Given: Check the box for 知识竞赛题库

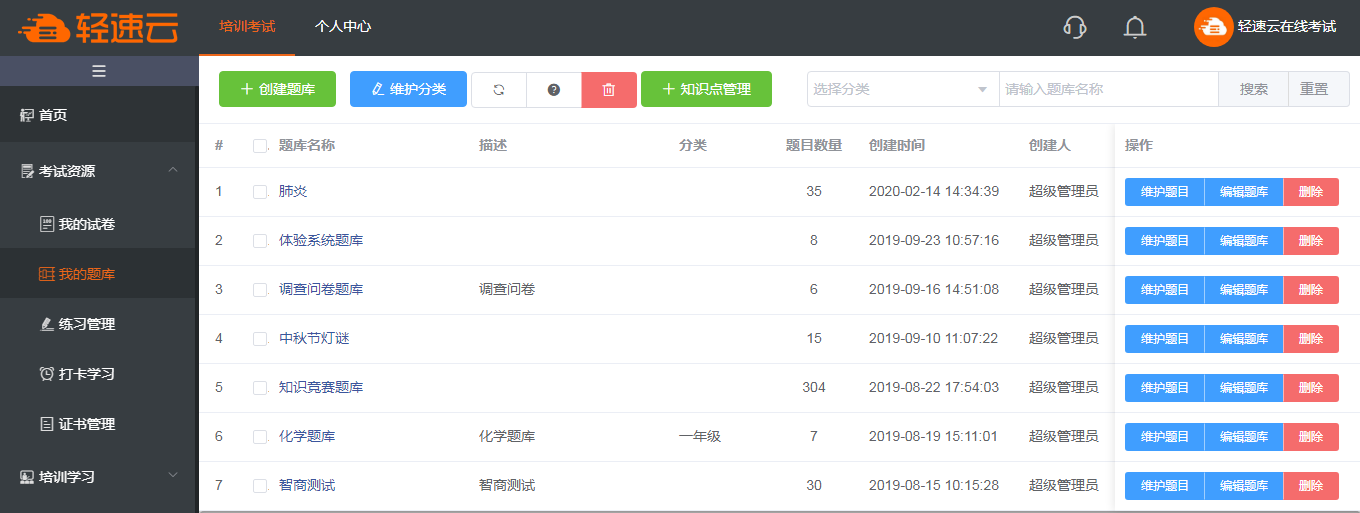Looking at the screenshot, I should [x=260, y=388].
